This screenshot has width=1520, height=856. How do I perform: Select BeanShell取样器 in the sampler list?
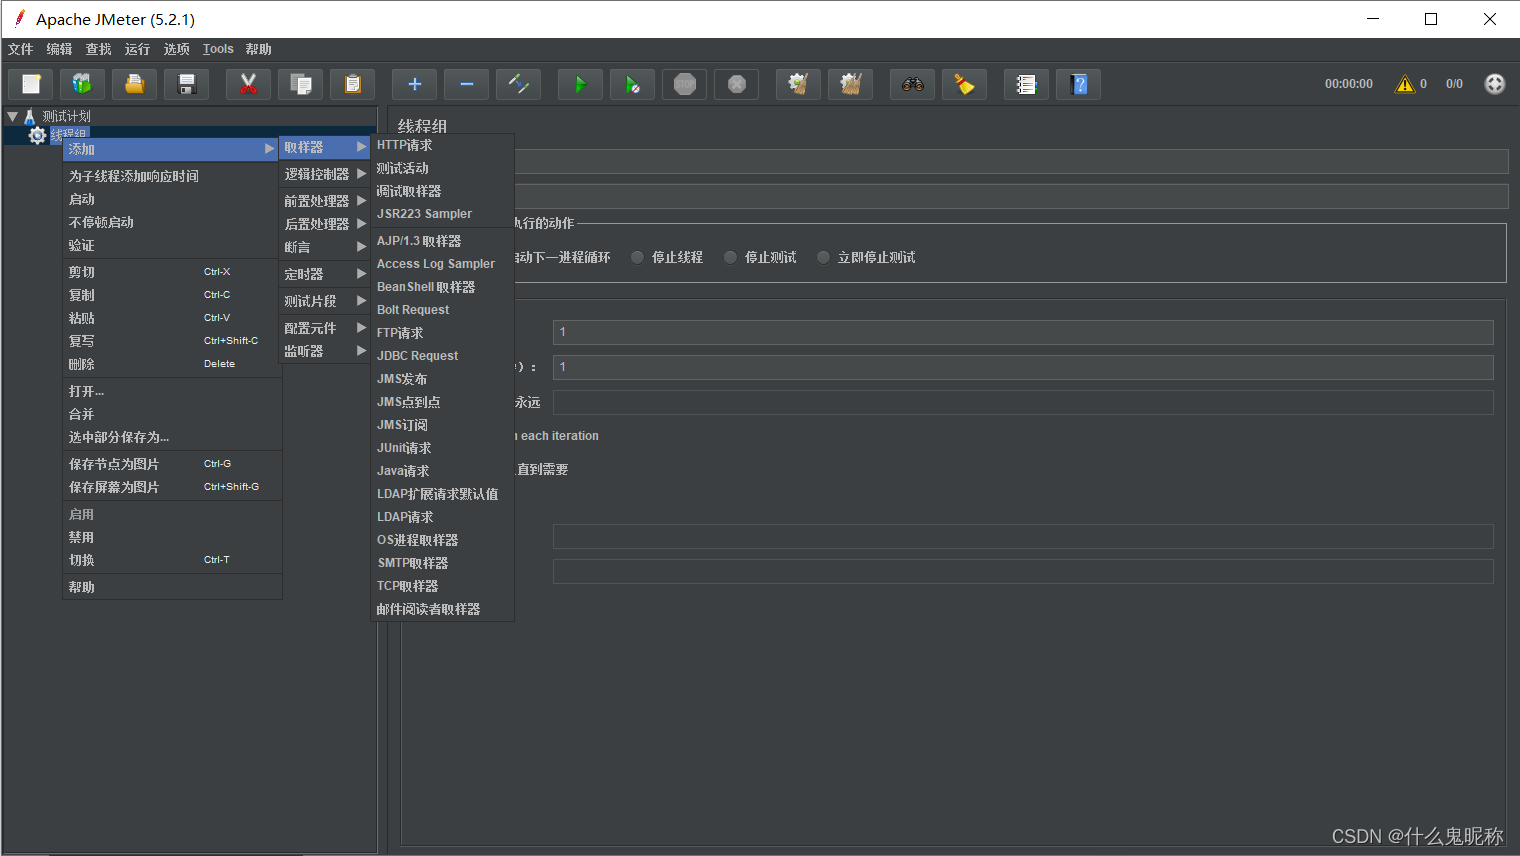click(442, 287)
